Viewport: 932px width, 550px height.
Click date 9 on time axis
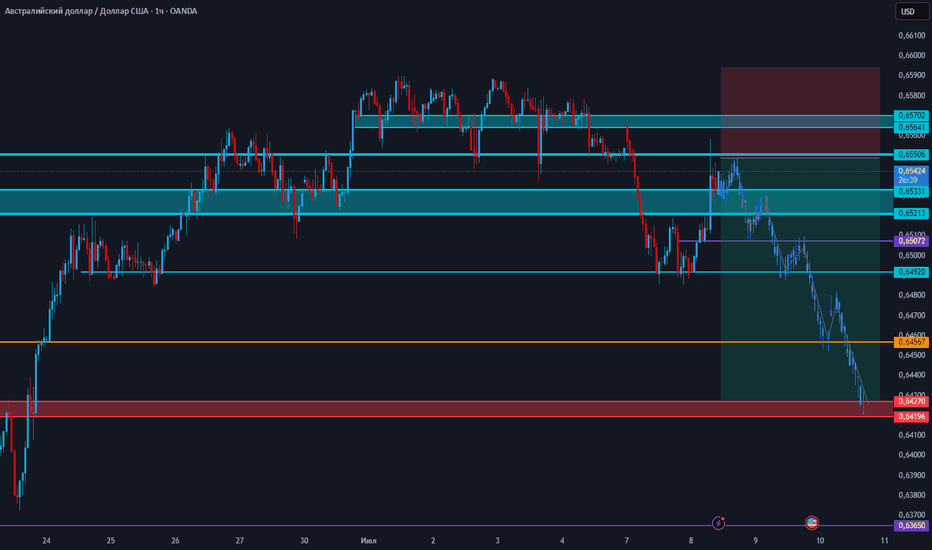(755, 540)
